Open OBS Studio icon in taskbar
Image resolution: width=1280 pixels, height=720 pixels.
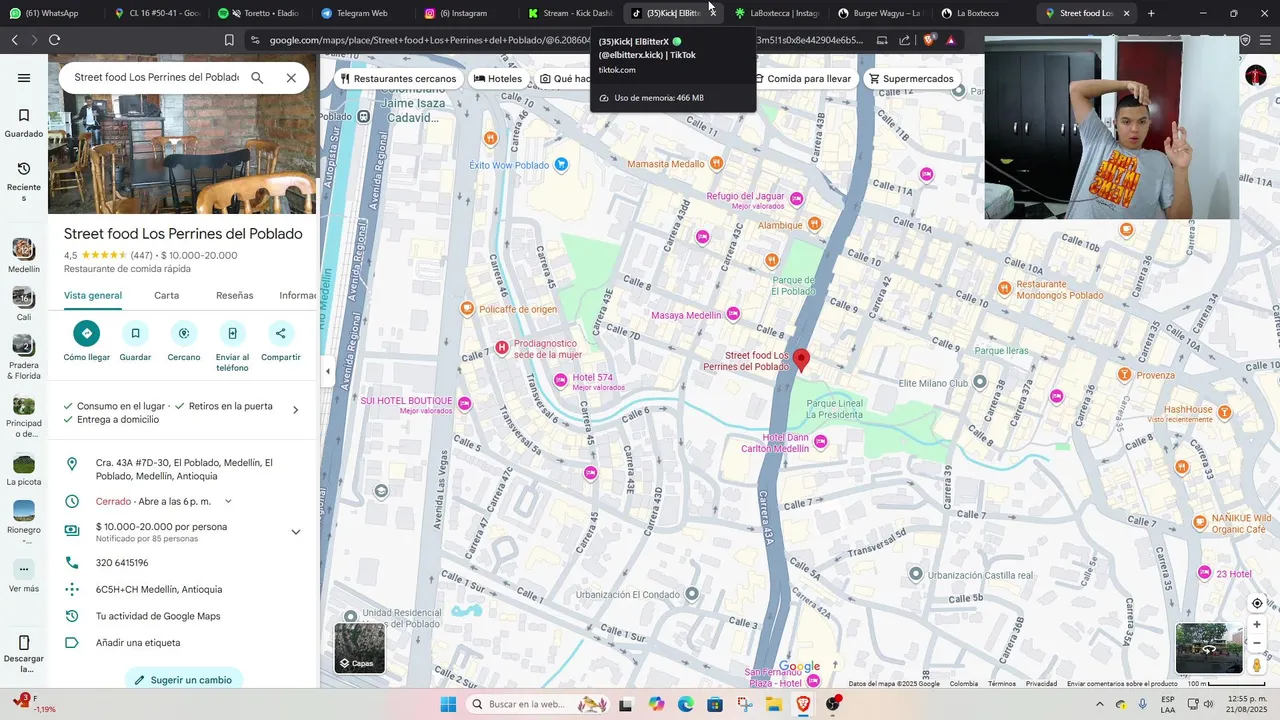point(833,704)
